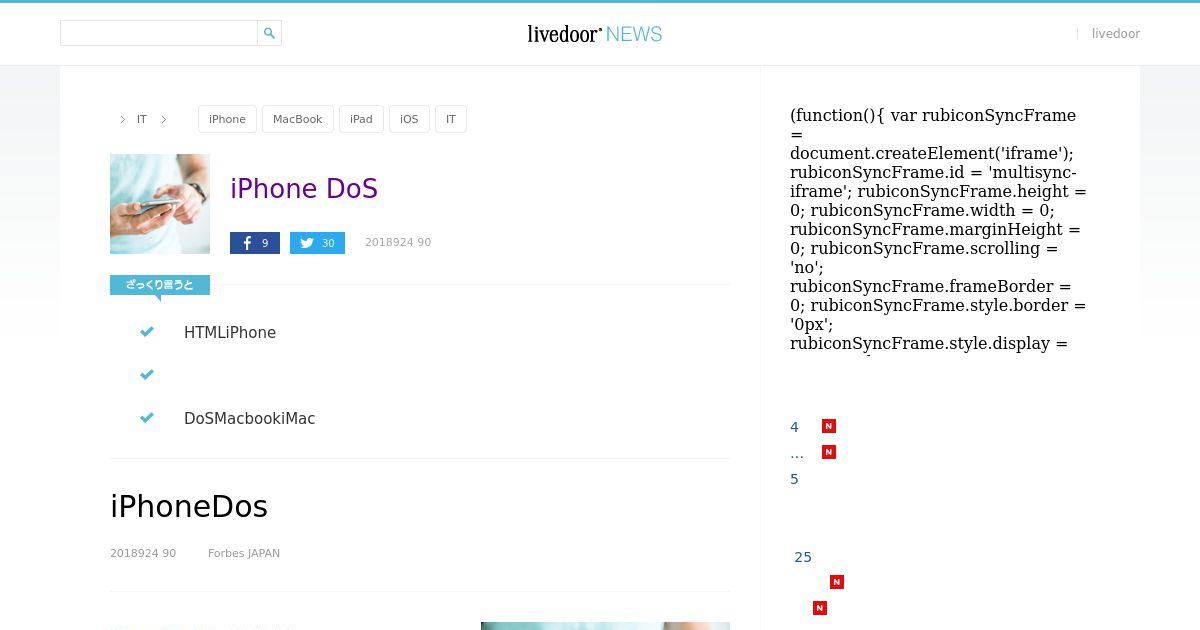Open sidebar link numbered 4
1200x630 pixels.
click(795, 427)
